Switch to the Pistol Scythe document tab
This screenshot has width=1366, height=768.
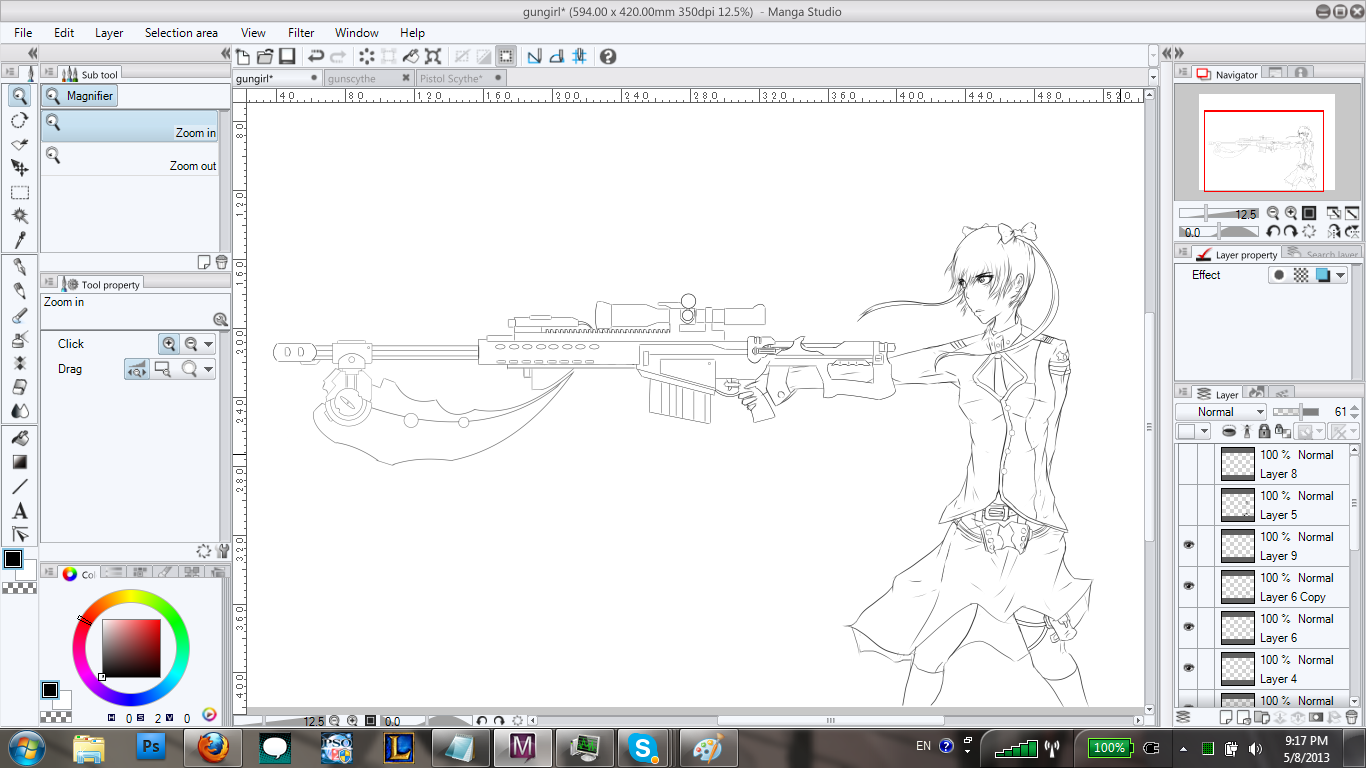coord(459,78)
